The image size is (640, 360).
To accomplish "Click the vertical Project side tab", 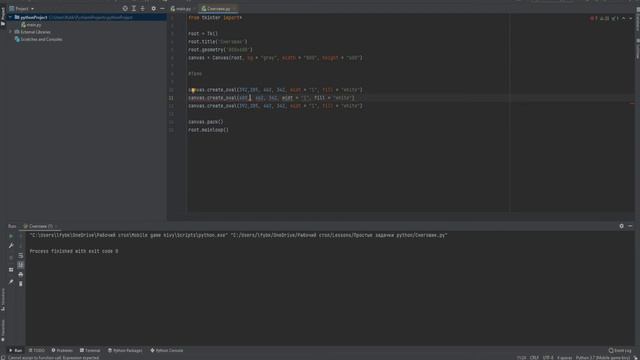I will point(3,17).
